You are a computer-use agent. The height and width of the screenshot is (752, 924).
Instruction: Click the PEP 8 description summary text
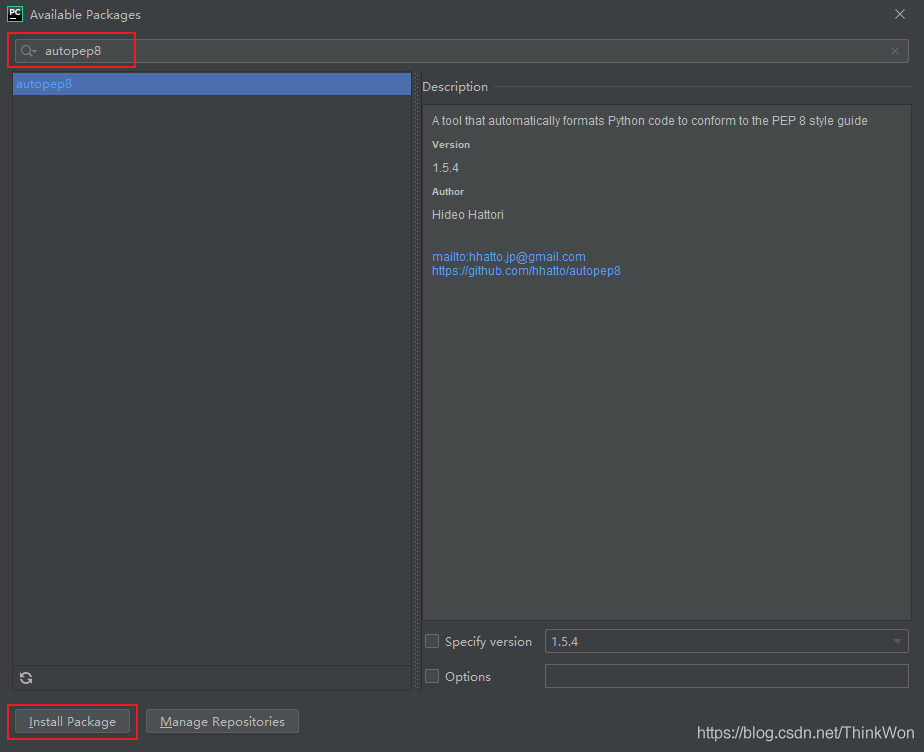[649, 121]
